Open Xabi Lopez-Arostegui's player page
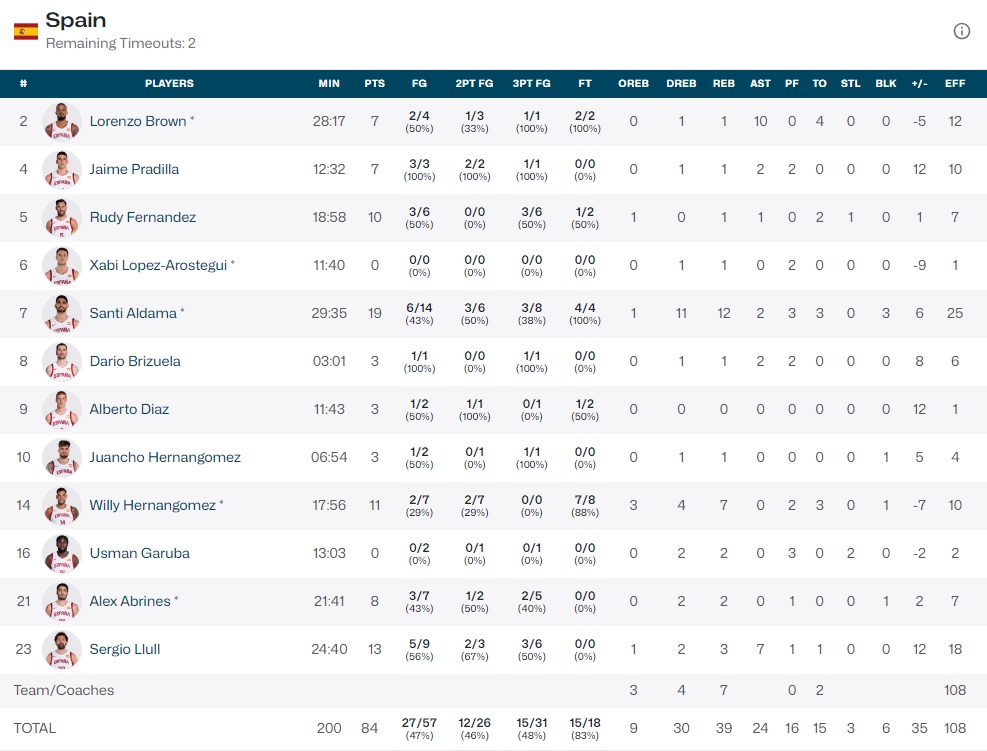This screenshot has height=751, width=987. (x=159, y=265)
